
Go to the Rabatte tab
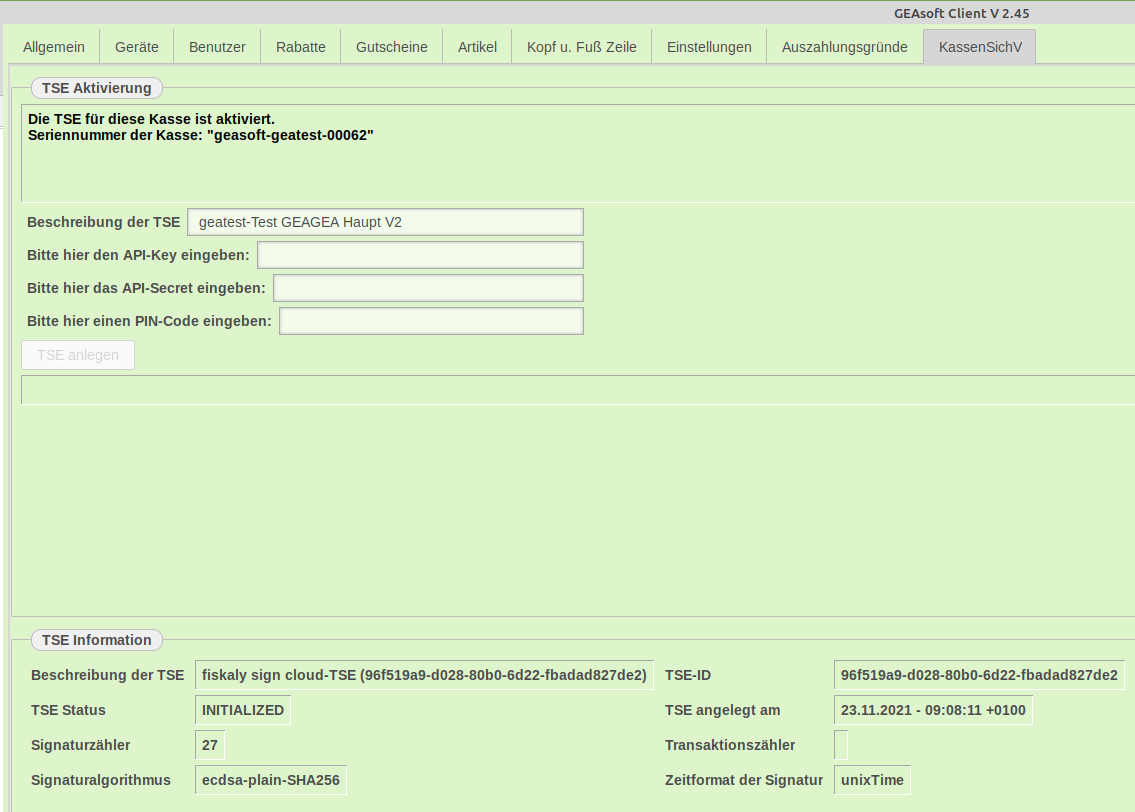pyautogui.click(x=301, y=47)
